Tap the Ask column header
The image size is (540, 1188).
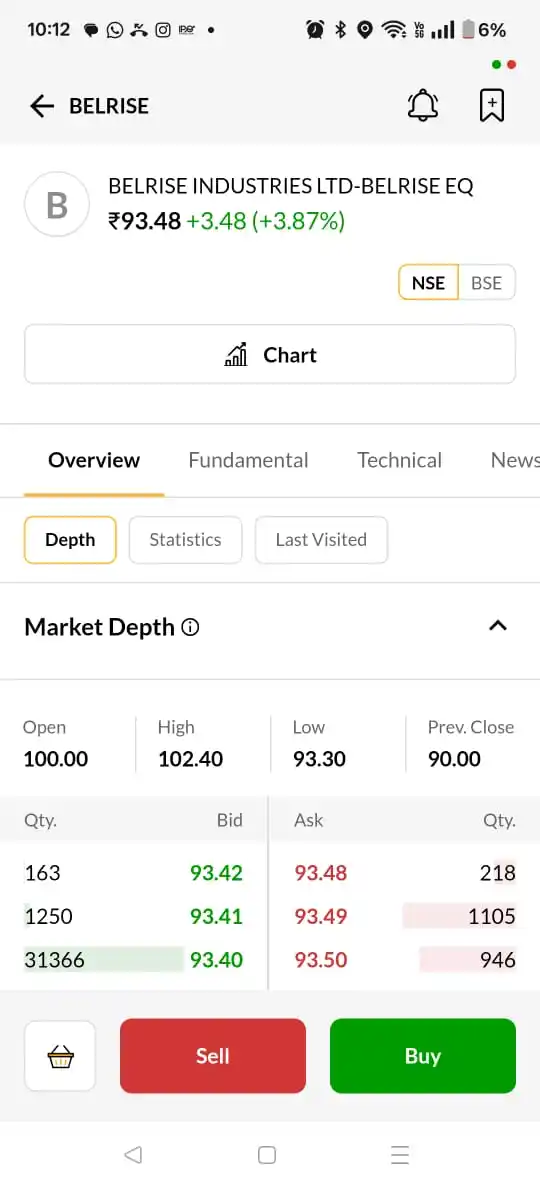tap(308, 820)
